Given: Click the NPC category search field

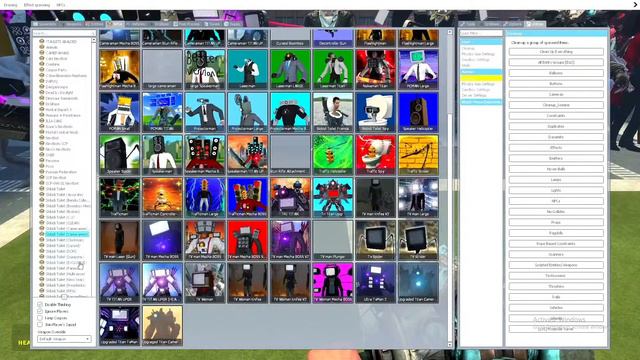Looking at the screenshot, I should tap(64, 33).
